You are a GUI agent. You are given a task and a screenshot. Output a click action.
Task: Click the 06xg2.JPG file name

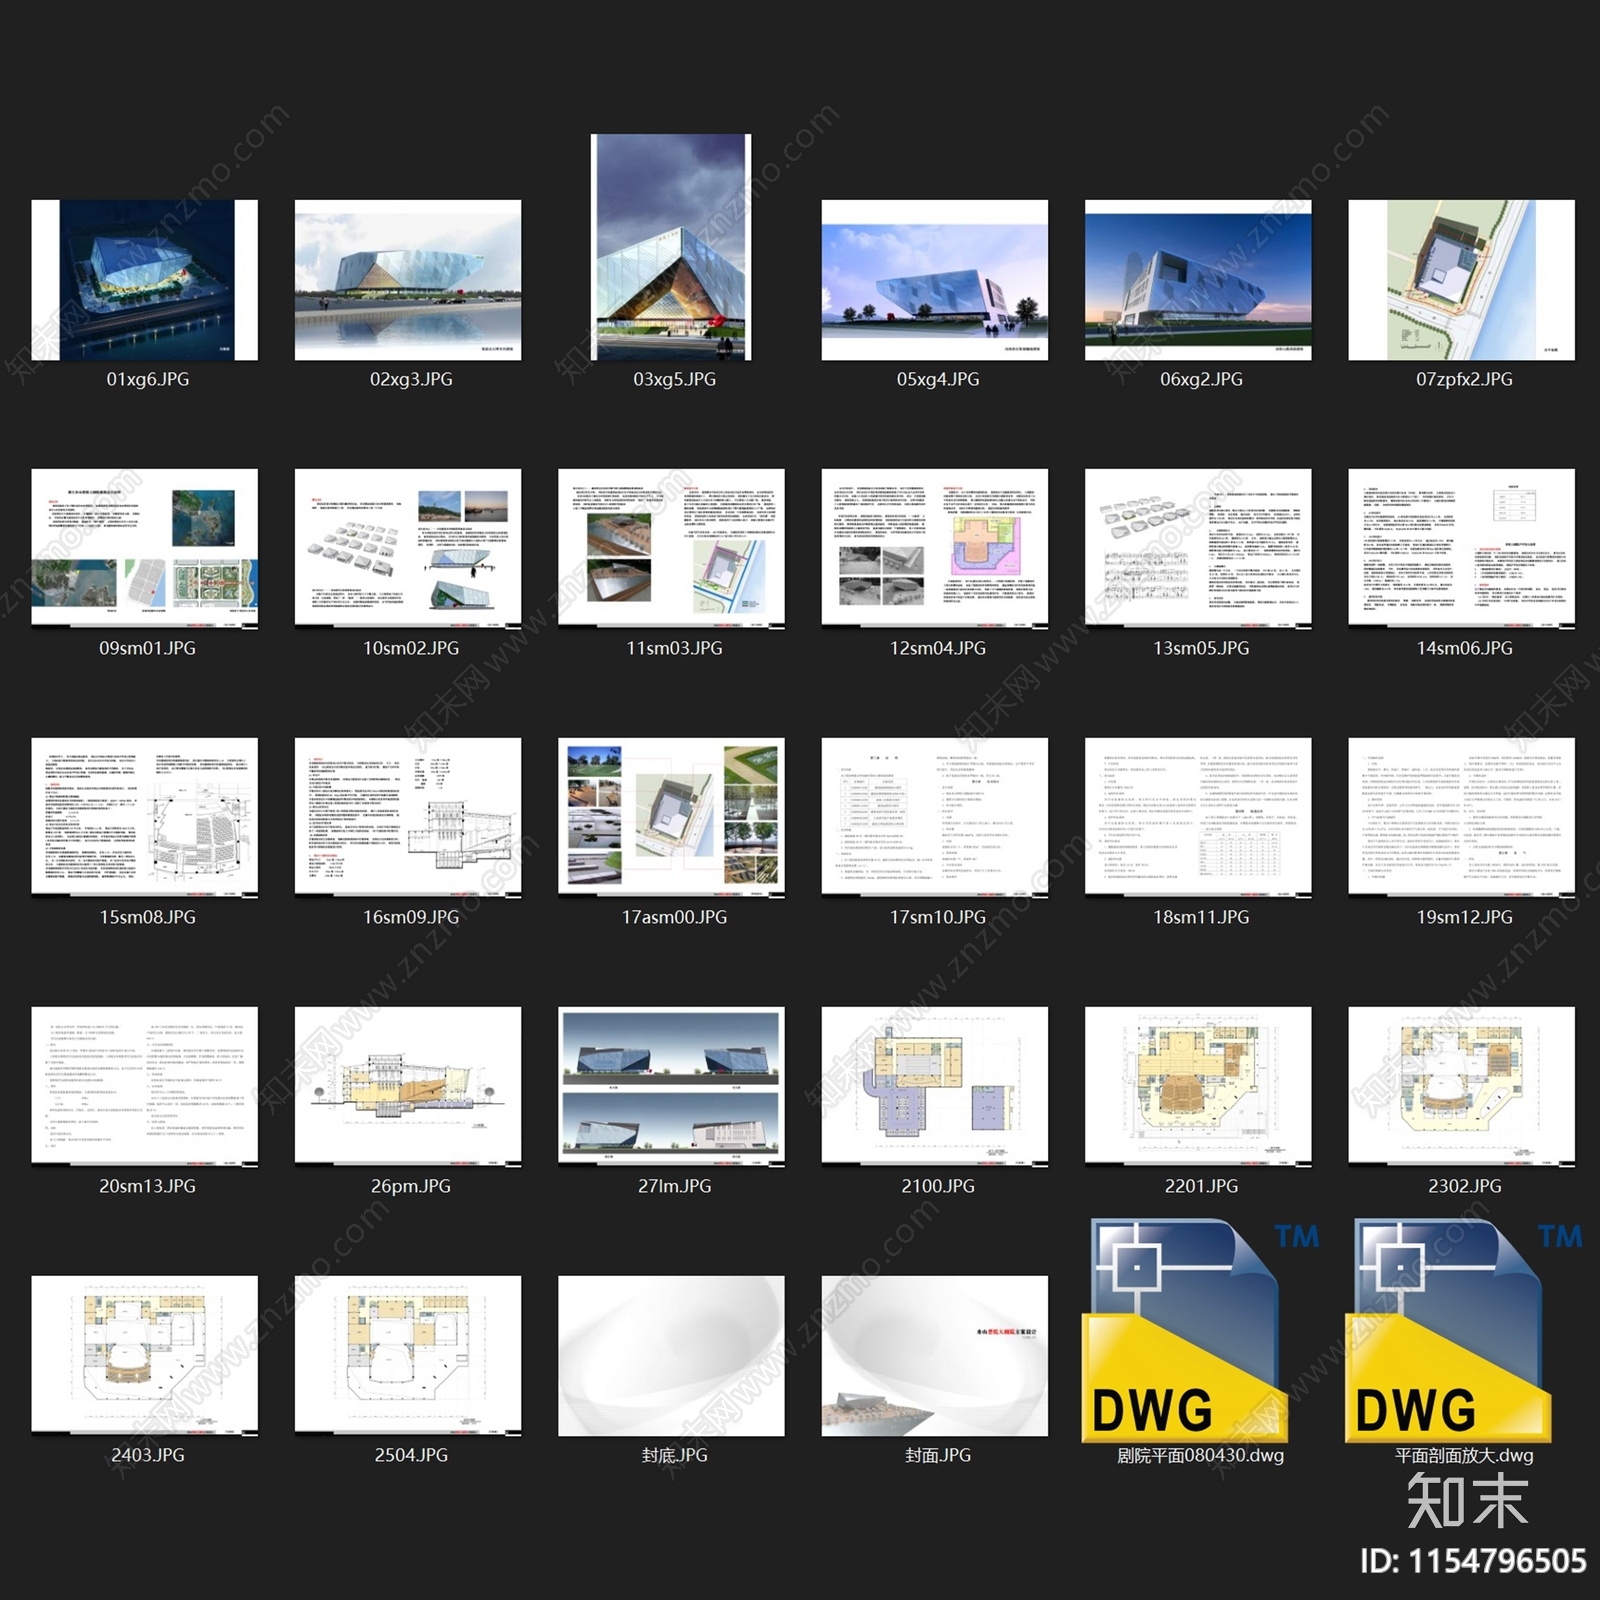pyautogui.click(x=1201, y=379)
